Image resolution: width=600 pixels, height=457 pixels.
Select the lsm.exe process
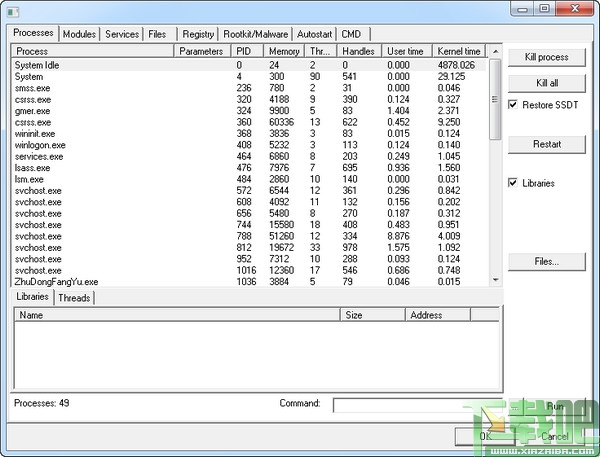250,179
